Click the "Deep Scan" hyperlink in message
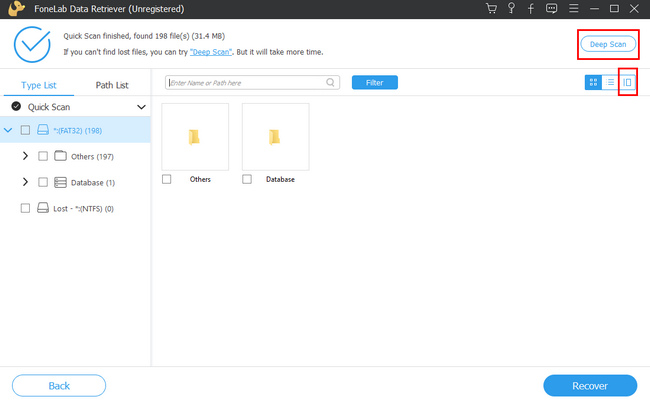This screenshot has width=650, height=402. (x=211, y=52)
